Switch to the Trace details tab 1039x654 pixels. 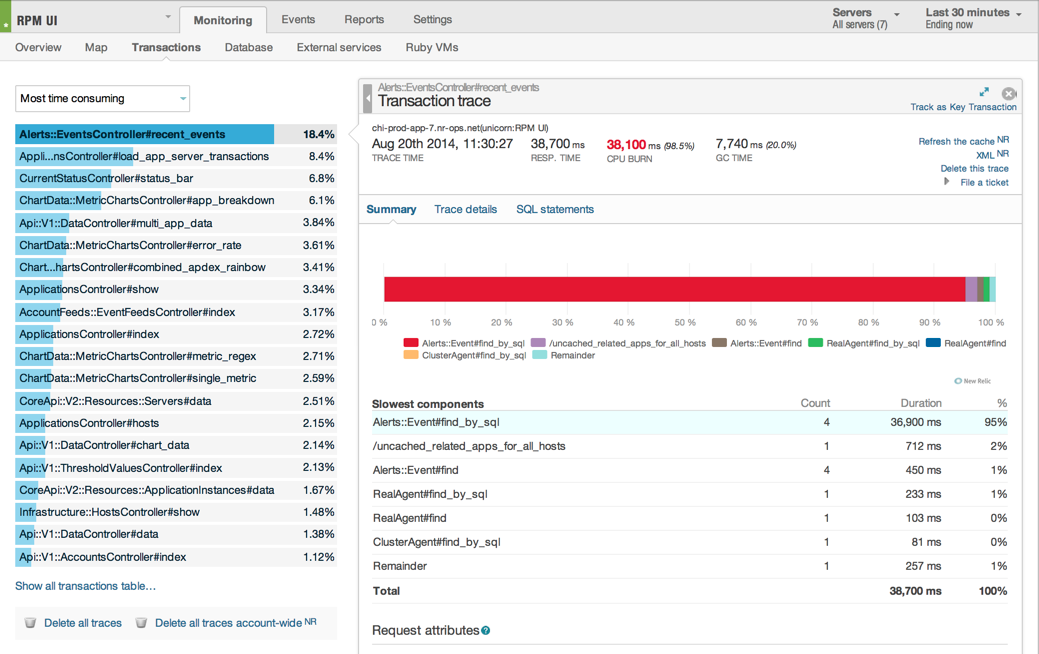(x=465, y=209)
